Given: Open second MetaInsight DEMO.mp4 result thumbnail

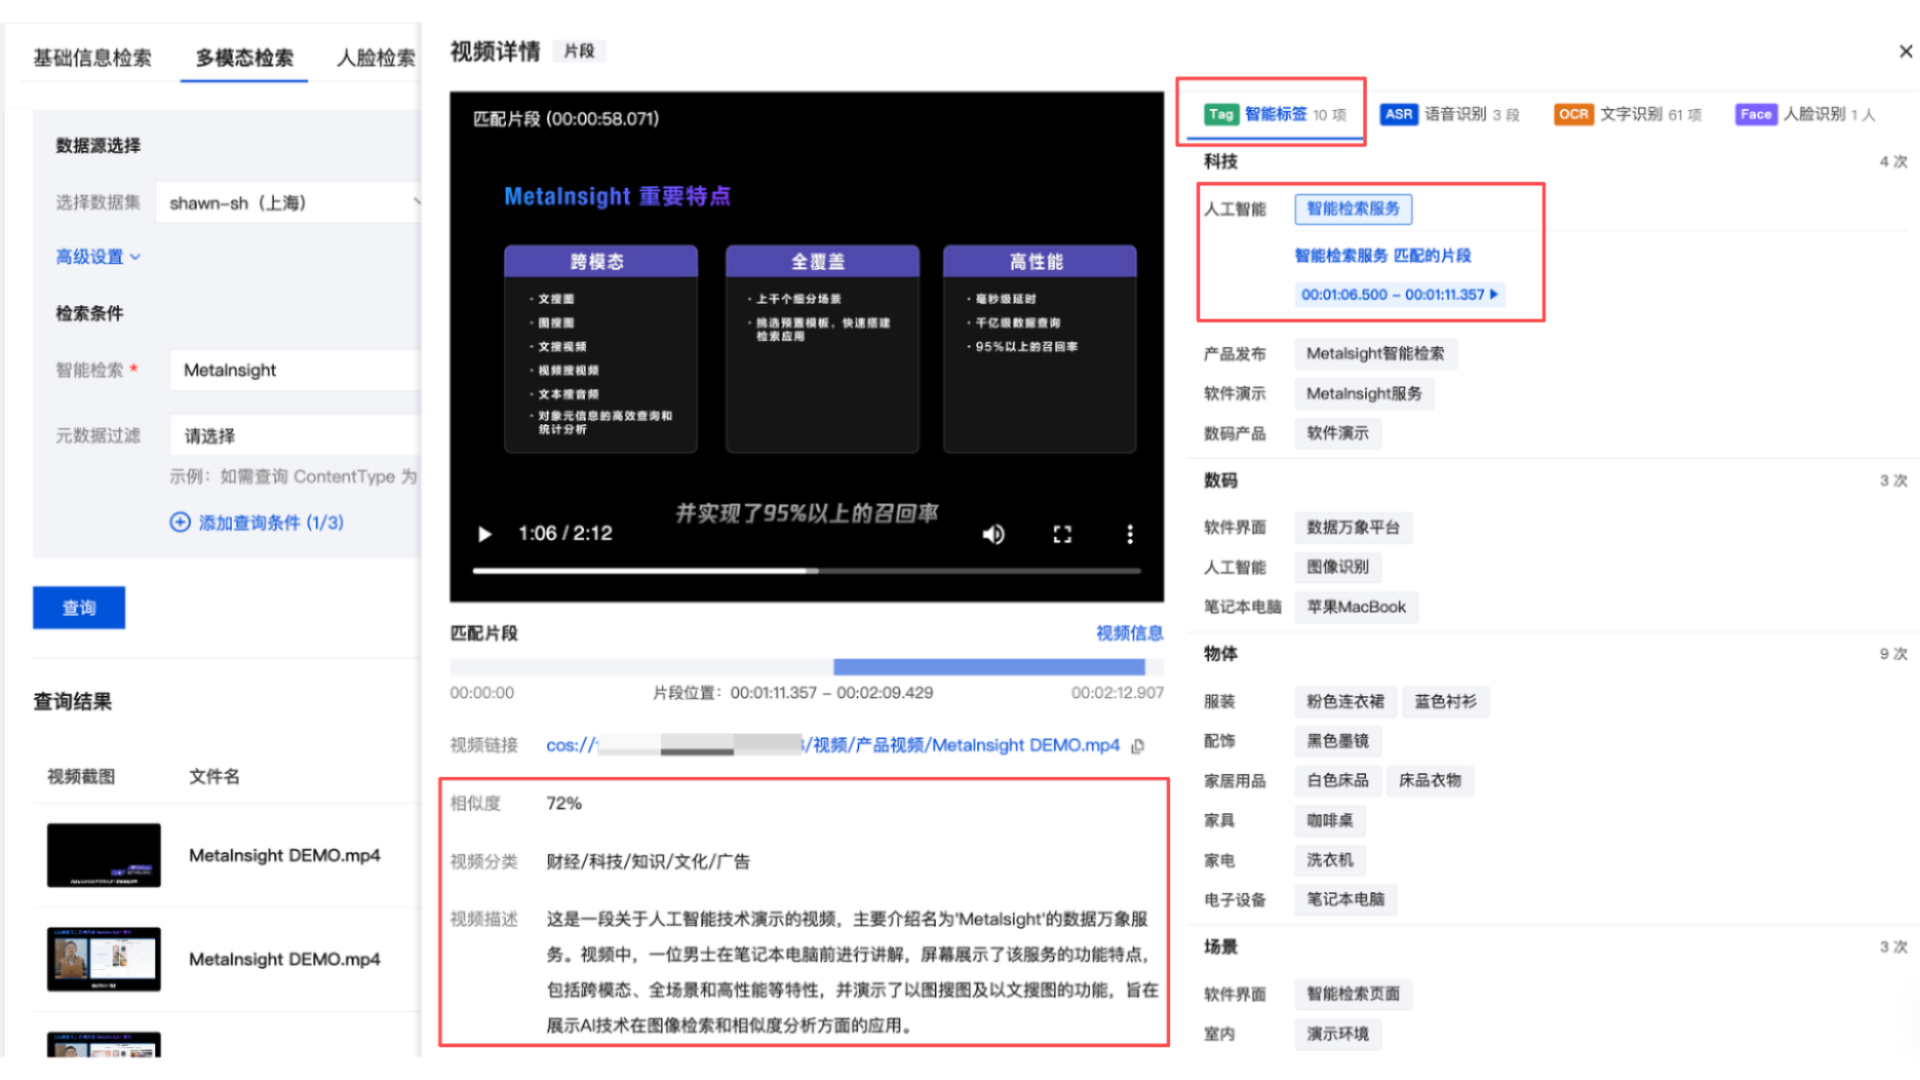Looking at the screenshot, I should [104, 959].
